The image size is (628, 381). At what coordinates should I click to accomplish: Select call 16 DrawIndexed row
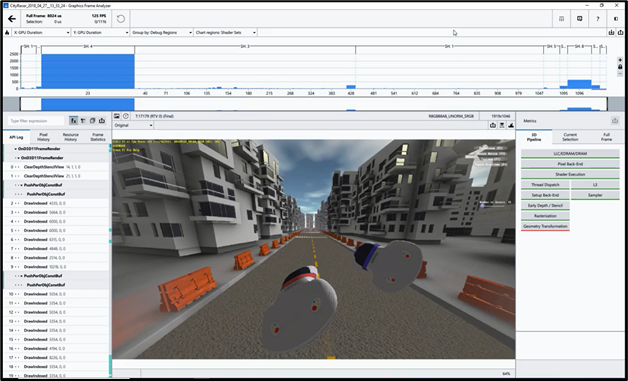[56, 349]
